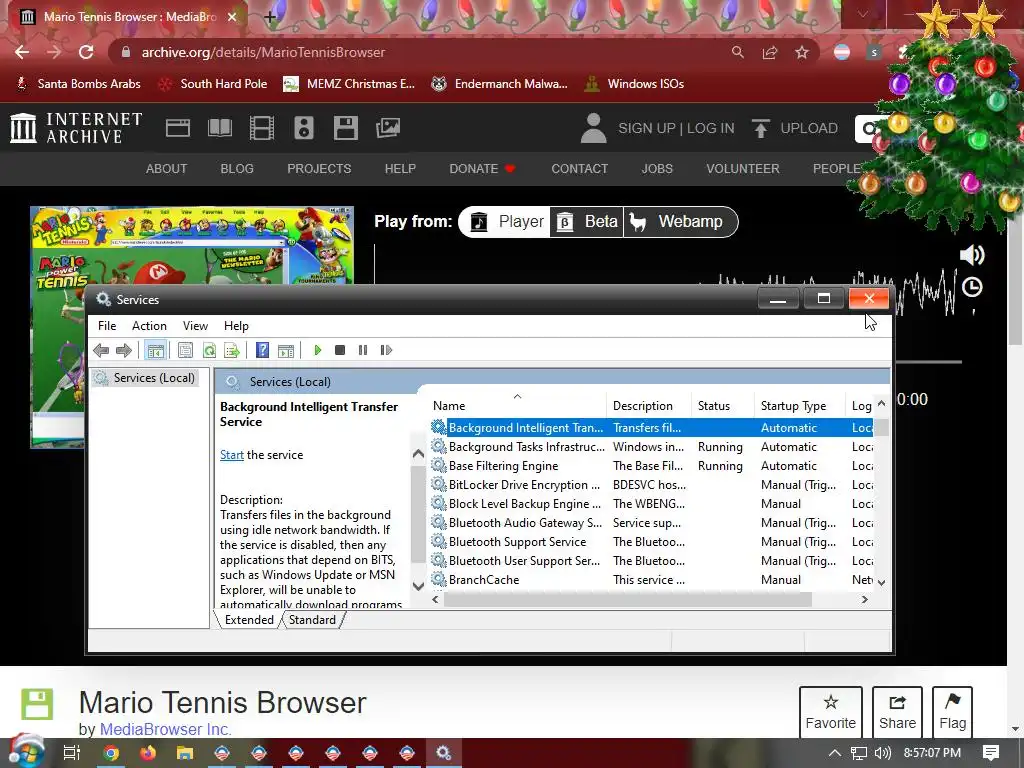
Task: Open a new Chrome tab with plus
Action: pyautogui.click(x=270, y=17)
